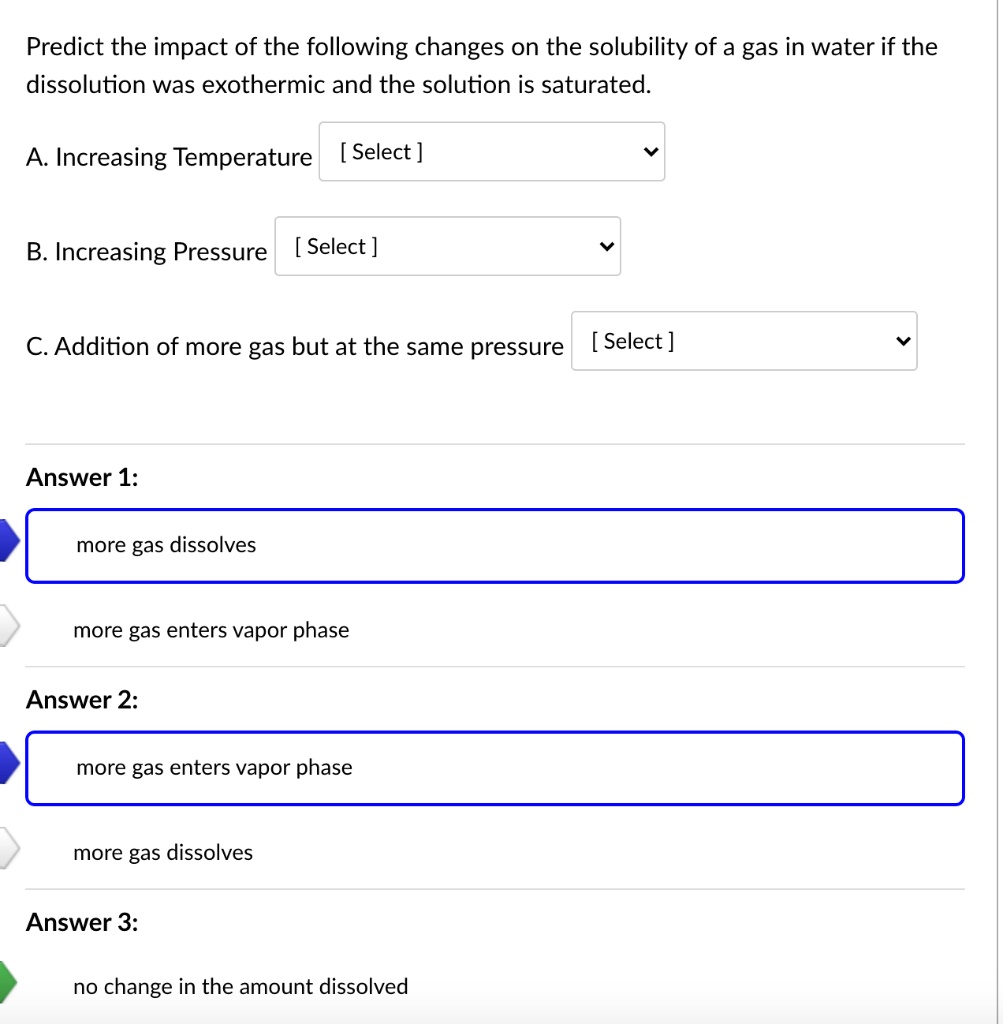
Task: Choose 'more gas dissolves' under Answer 2
Action: [x=163, y=852]
